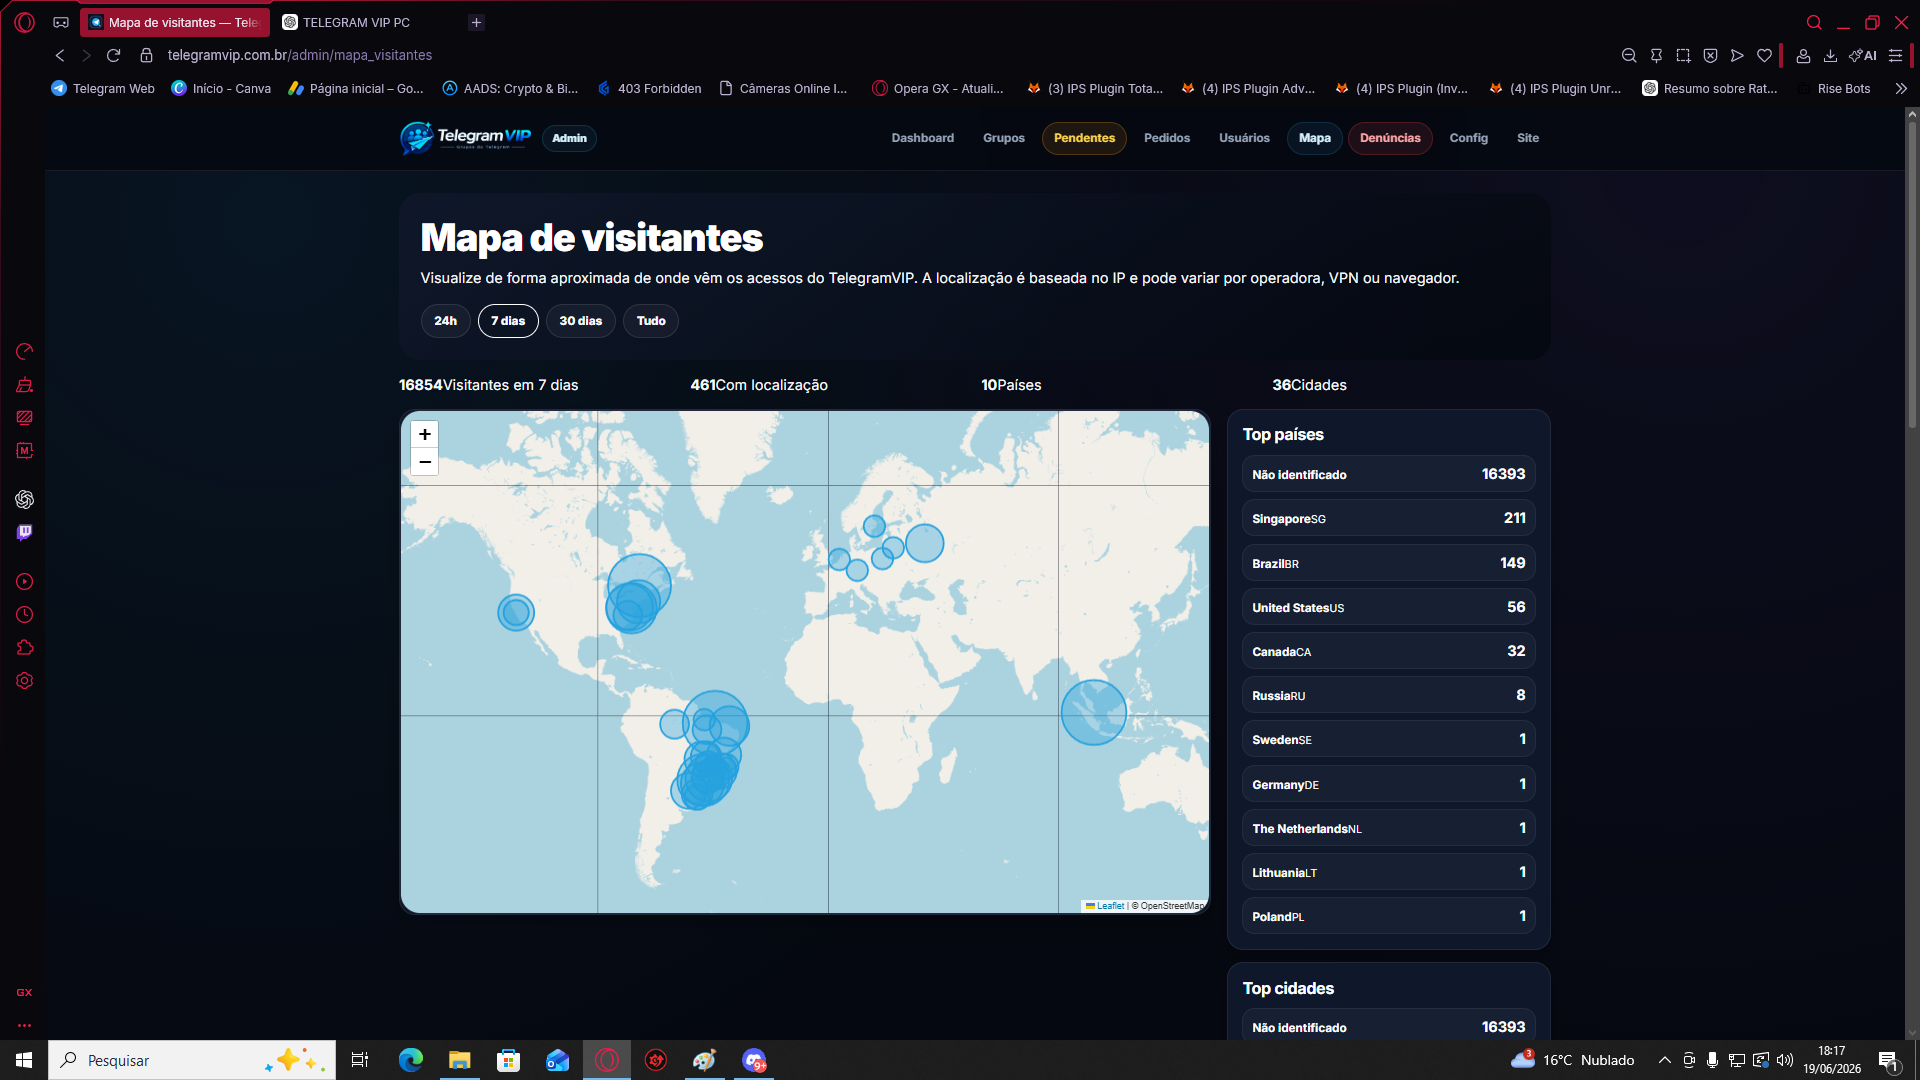
Task: Open the Config nav item
Action: coord(1468,138)
